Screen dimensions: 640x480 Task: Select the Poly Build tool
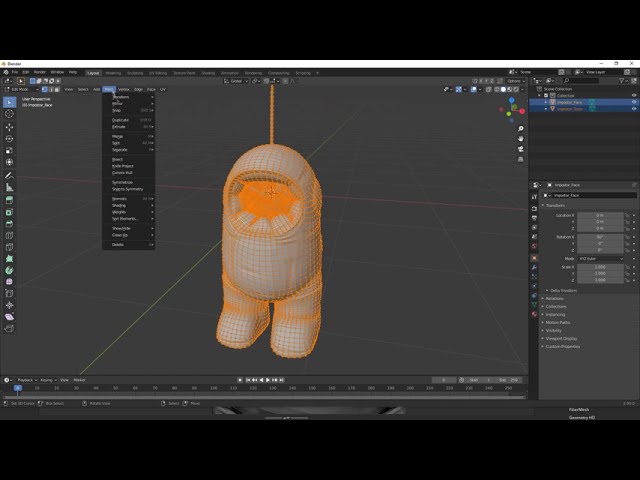[9, 258]
